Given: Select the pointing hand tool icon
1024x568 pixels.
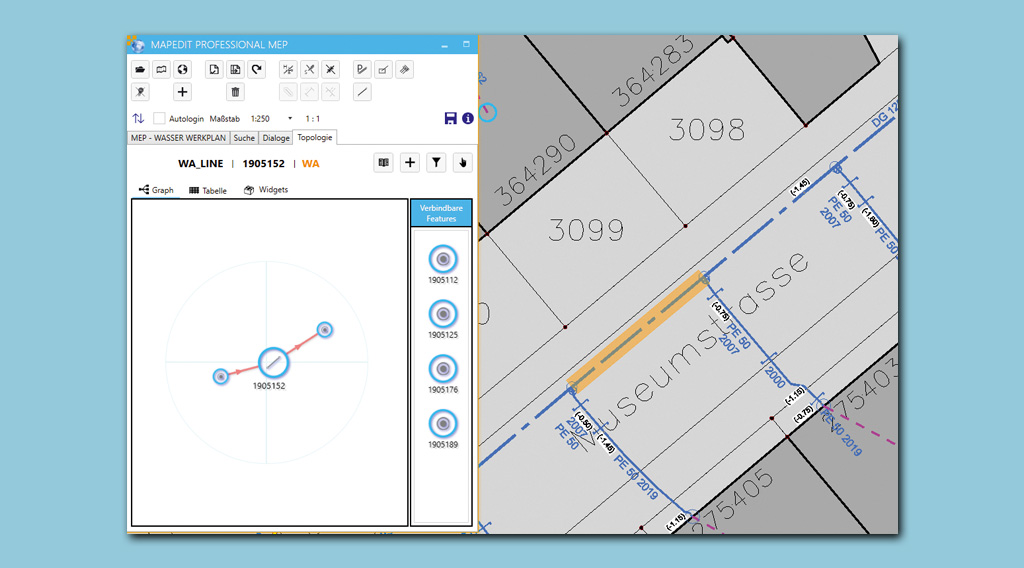Looking at the screenshot, I should point(462,163).
